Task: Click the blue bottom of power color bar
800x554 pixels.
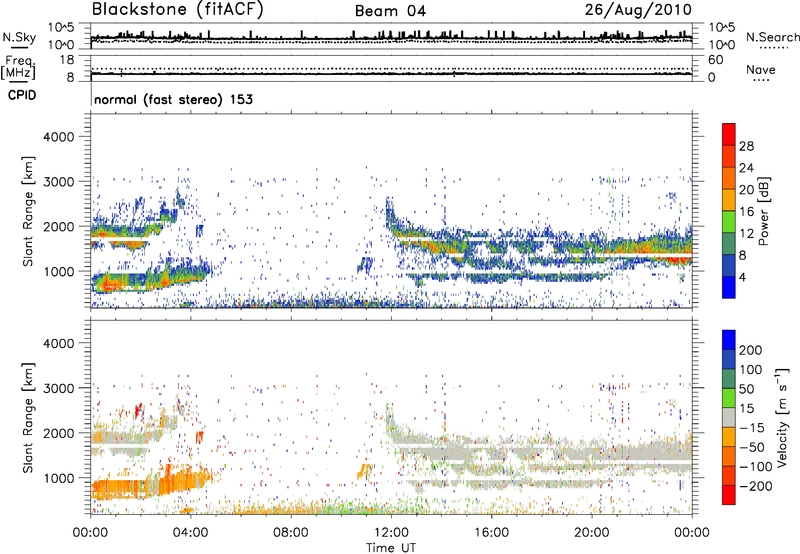Action: tap(729, 287)
